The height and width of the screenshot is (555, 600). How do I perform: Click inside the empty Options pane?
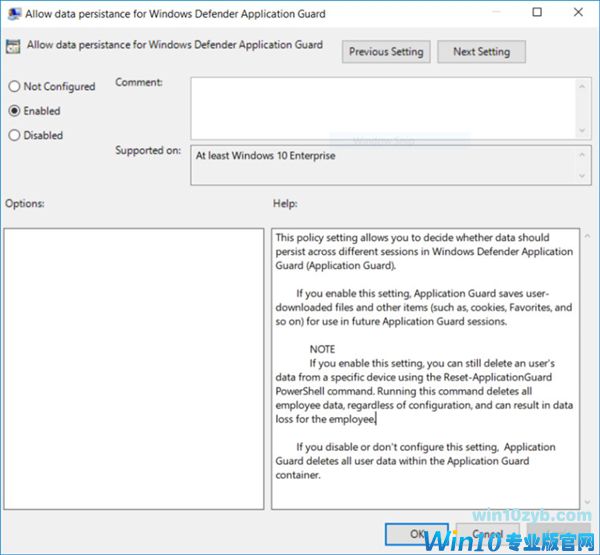tap(134, 369)
